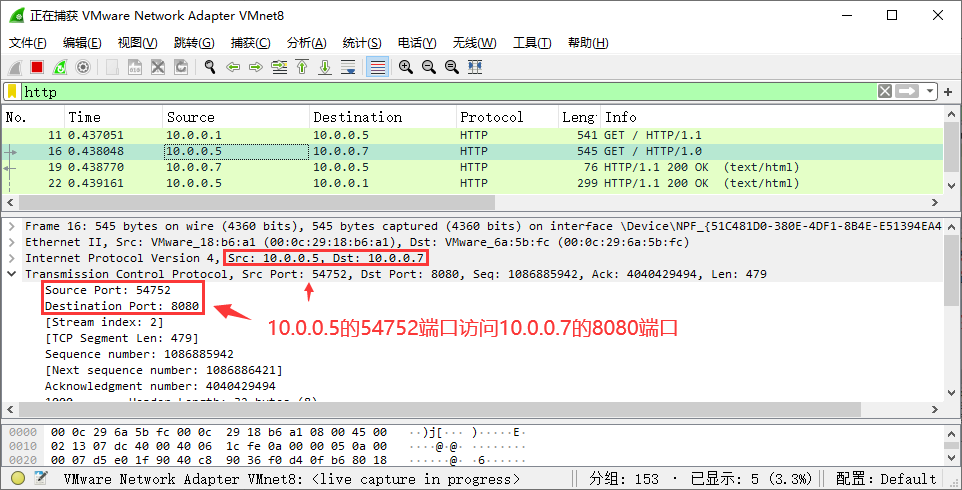Image resolution: width=962 pixels, height=490 pixels.
Task: Select packet 22 to 10.0.0.1
Action: pyautogui.click(x=472, y=183)
